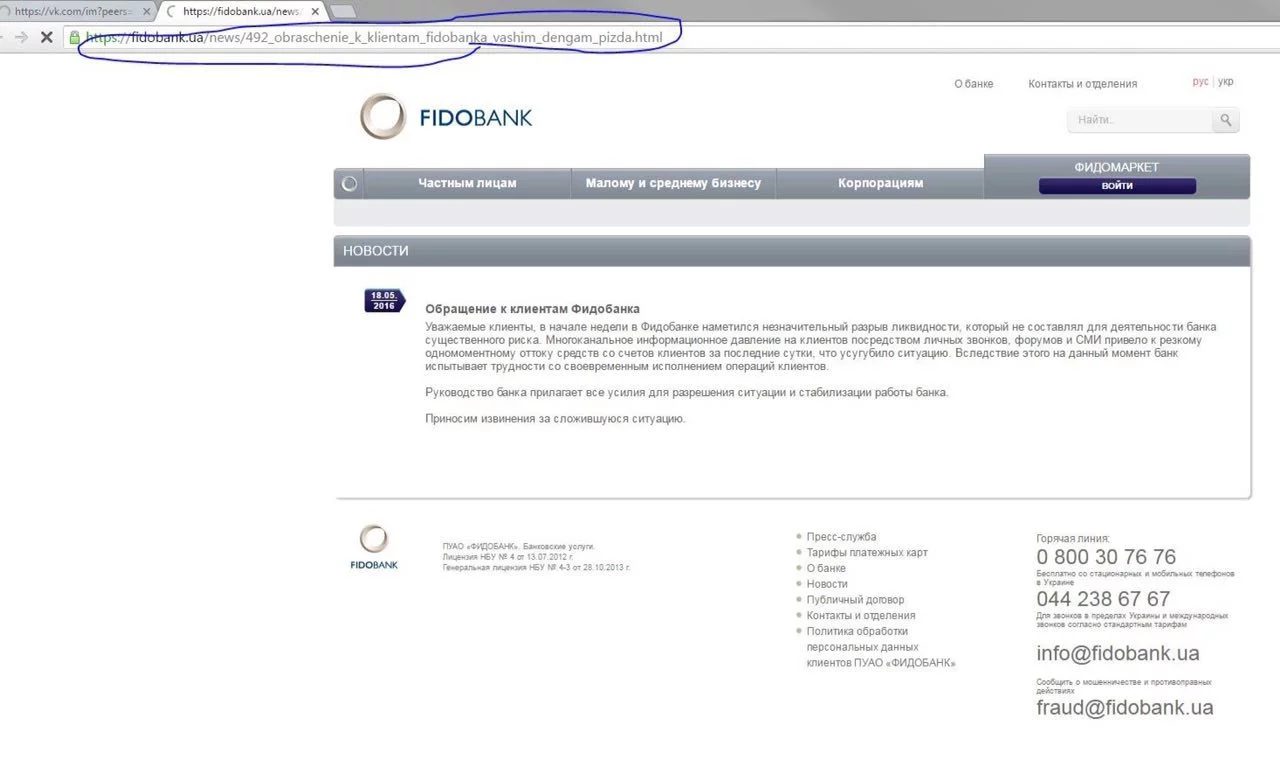Open the Пресс-служба footer link
Viewport: 1280px width, 780px height.
[841, 537]
